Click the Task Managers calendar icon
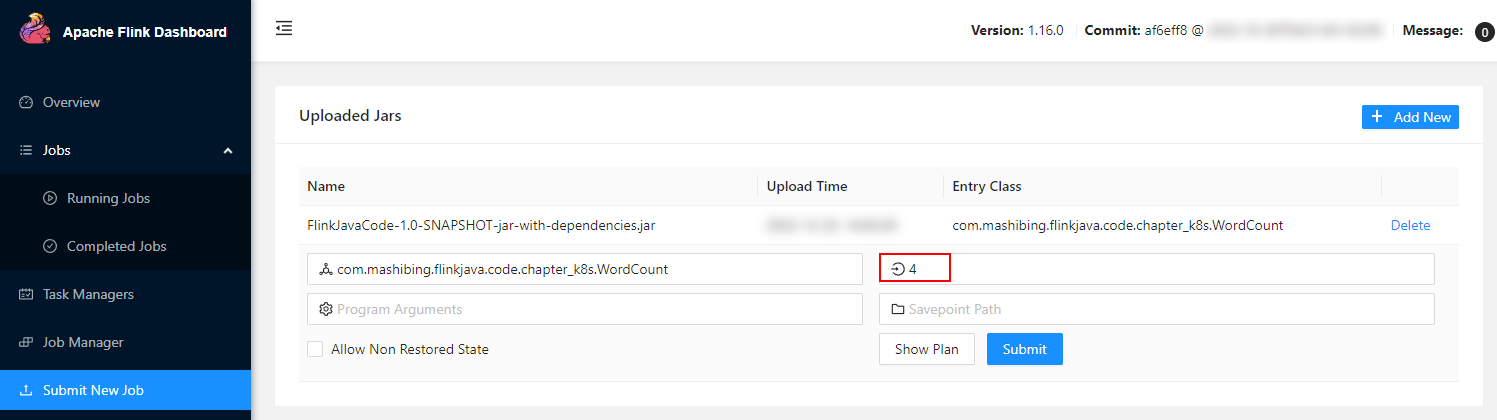The height and width of the screenshot is (420, 1497). 27,294
